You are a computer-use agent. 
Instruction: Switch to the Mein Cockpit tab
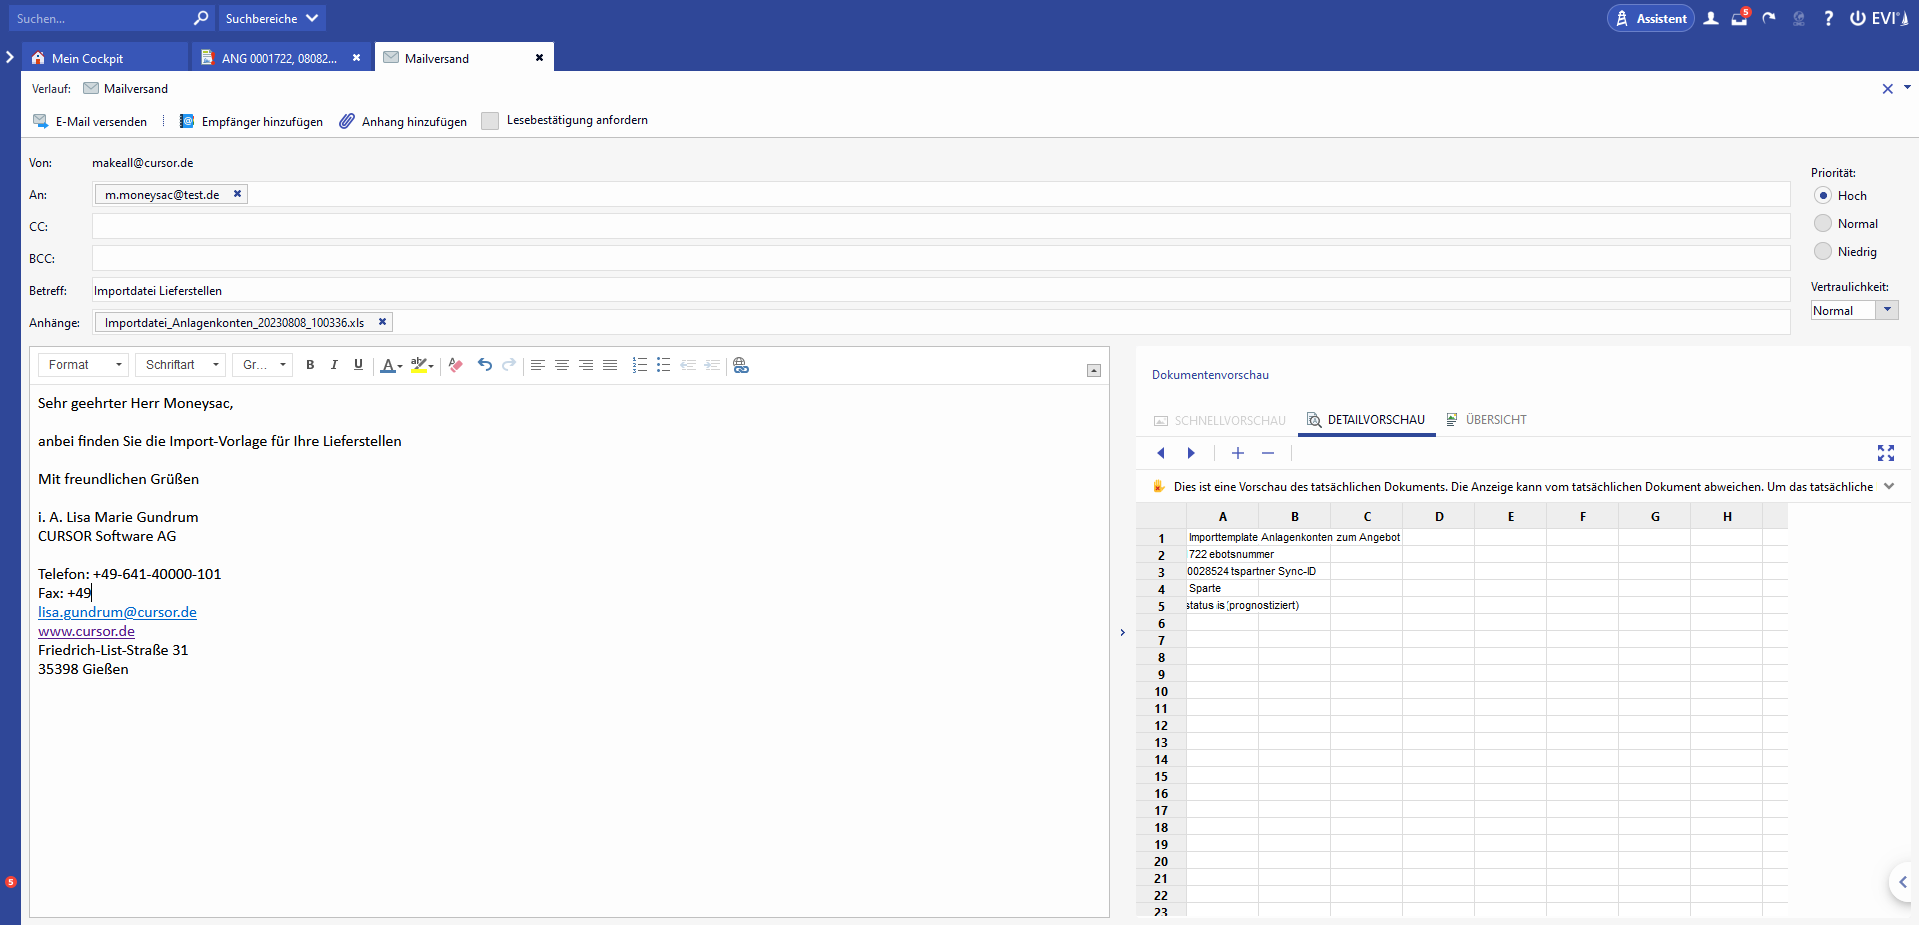point(87,58)
